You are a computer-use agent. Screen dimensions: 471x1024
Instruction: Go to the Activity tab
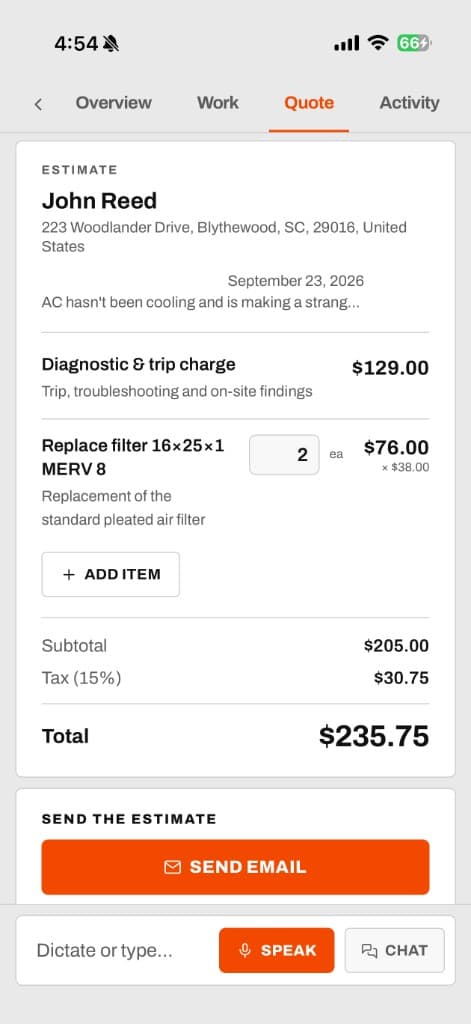pyautogui.click(x=410, y=103)
